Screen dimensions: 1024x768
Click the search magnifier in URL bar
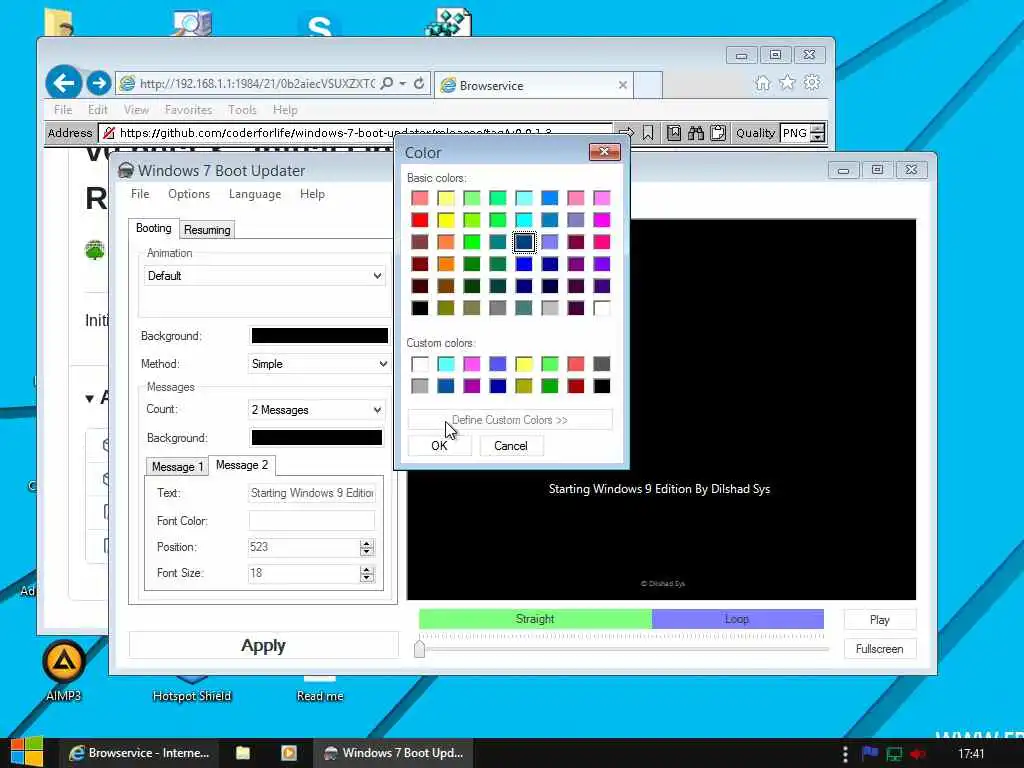tap(387, 84)
